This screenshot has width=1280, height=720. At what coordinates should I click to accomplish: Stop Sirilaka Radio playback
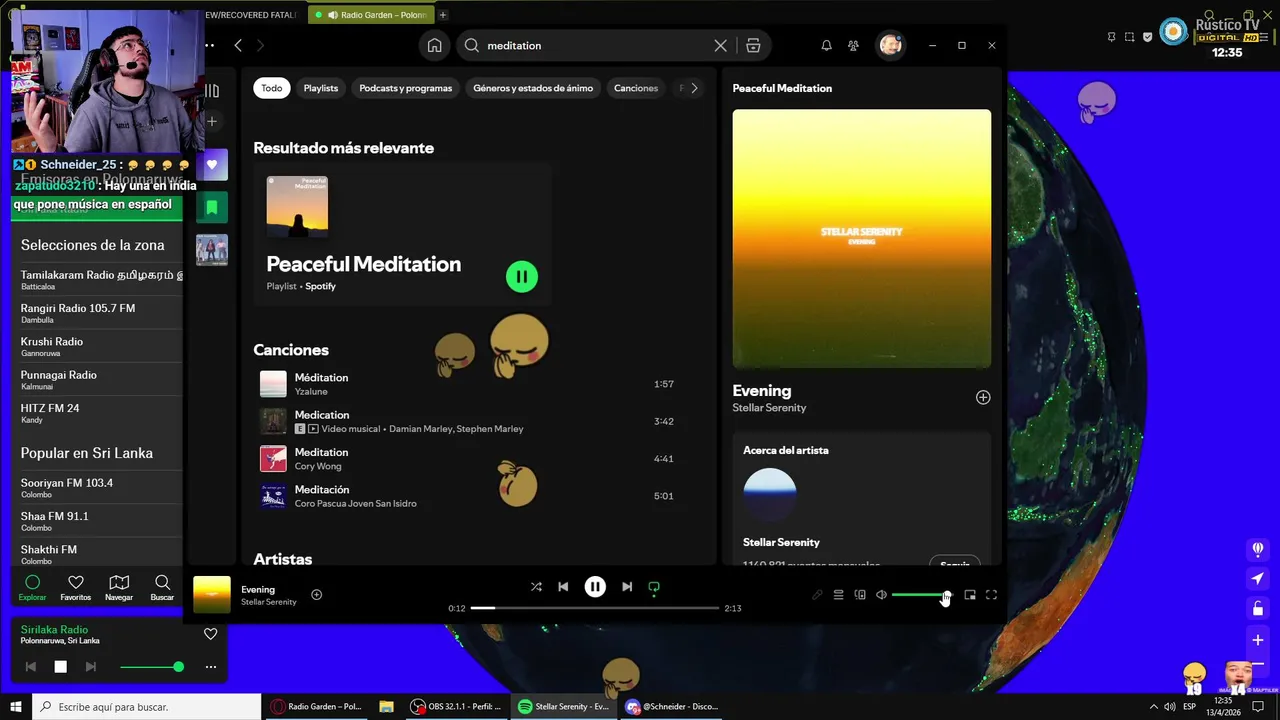pos(60,667)
